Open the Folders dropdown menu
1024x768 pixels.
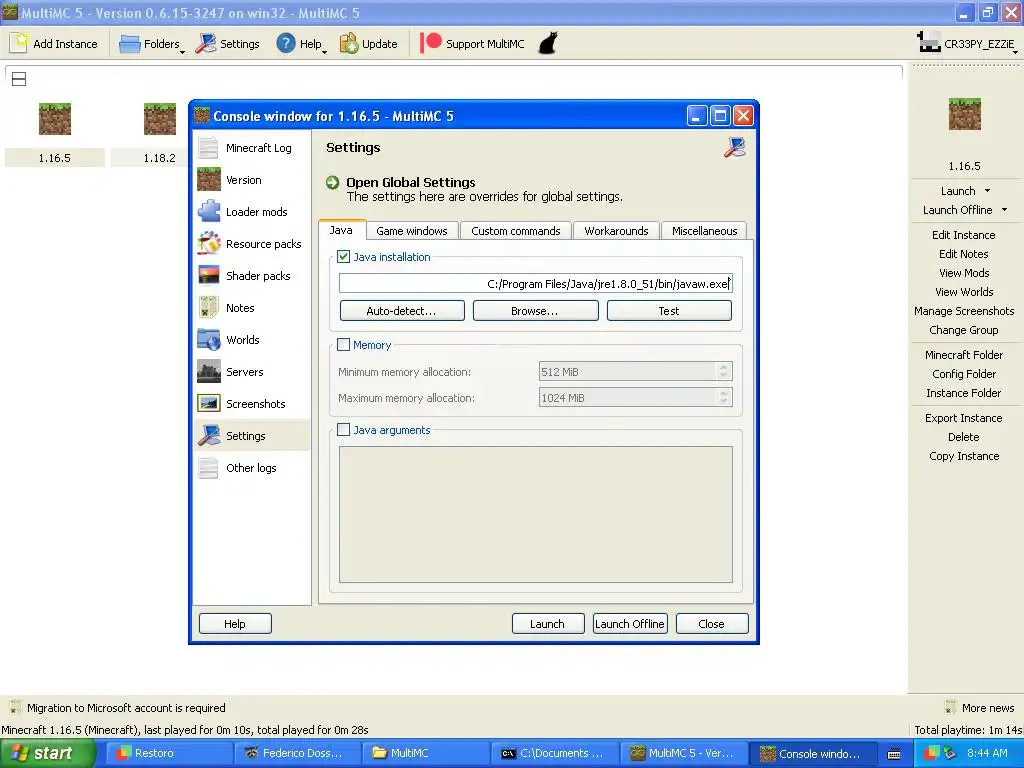pos(152,44)
